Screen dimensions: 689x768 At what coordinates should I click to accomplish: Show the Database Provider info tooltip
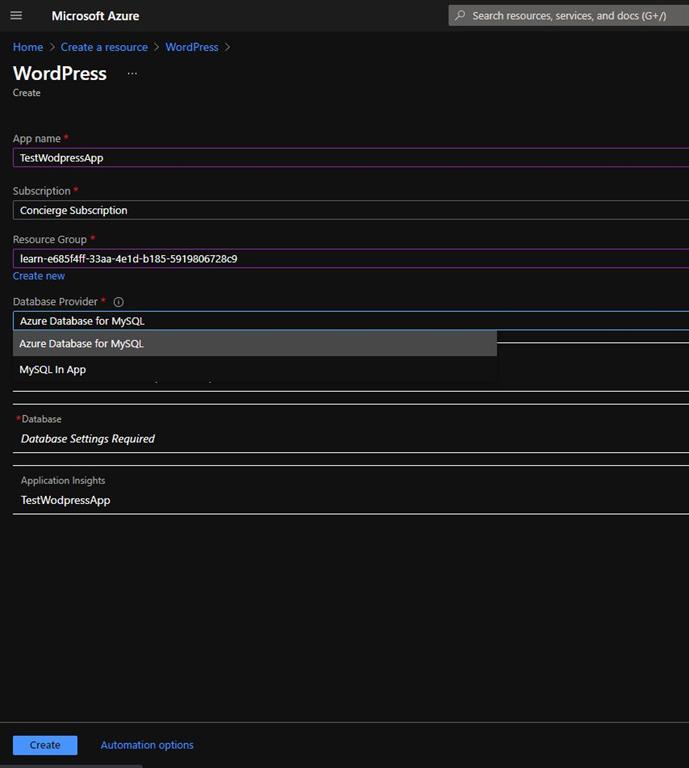click(119, 302)
